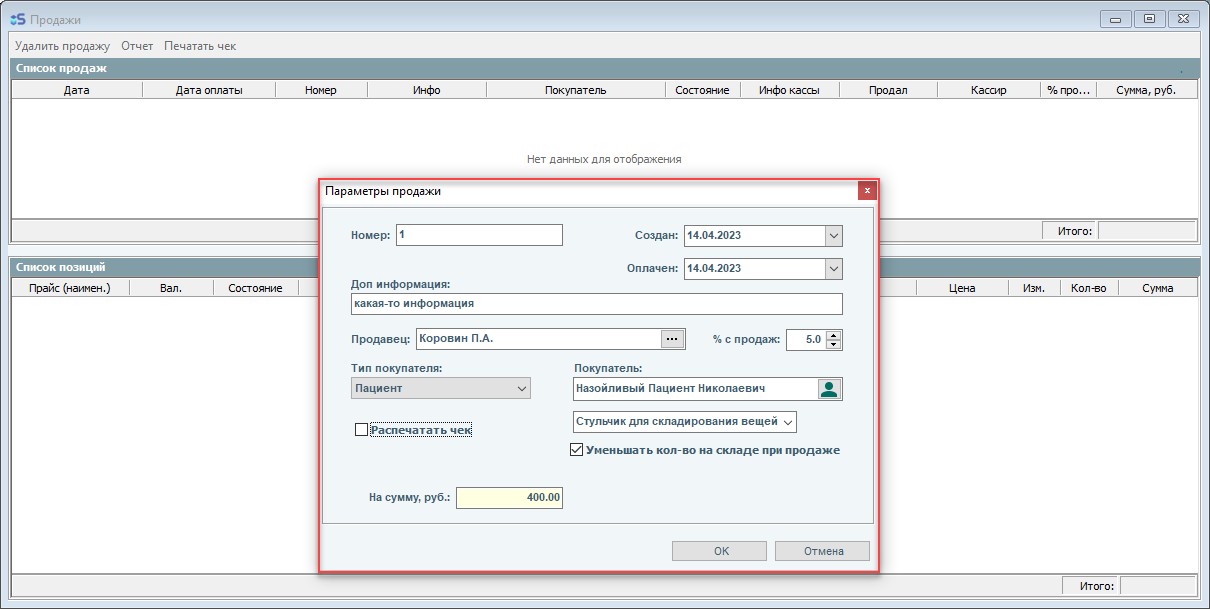Increase % с продаж with up arrow

click(834, 334)
